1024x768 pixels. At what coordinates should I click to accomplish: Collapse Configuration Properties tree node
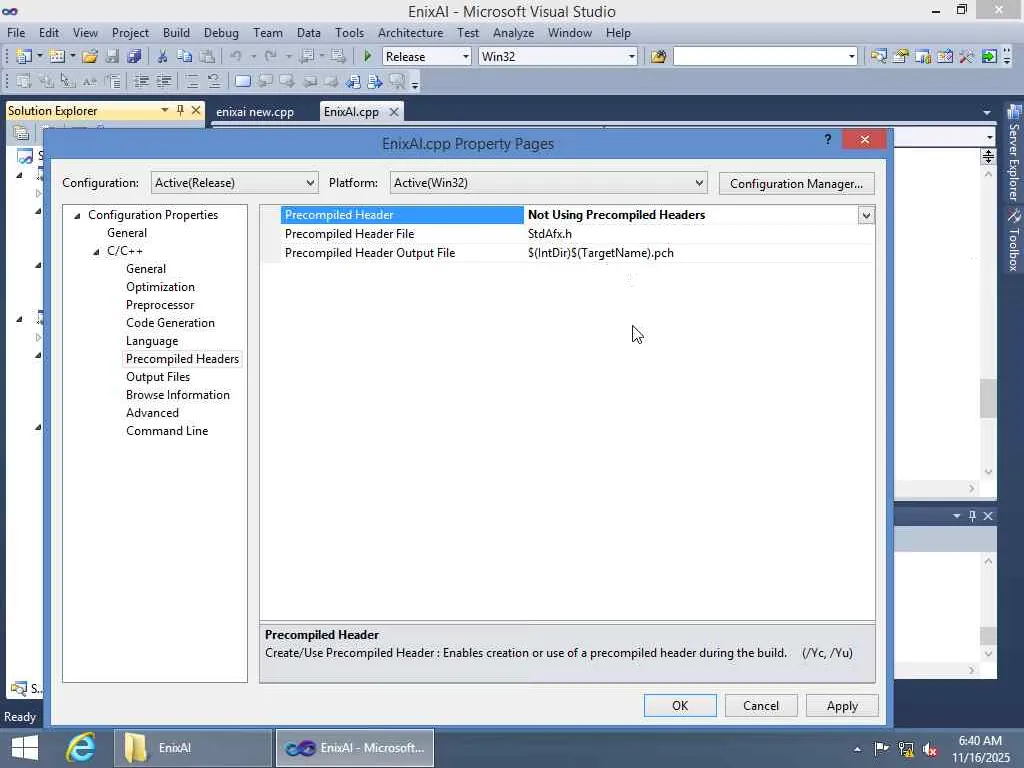[x=77, y=216]
